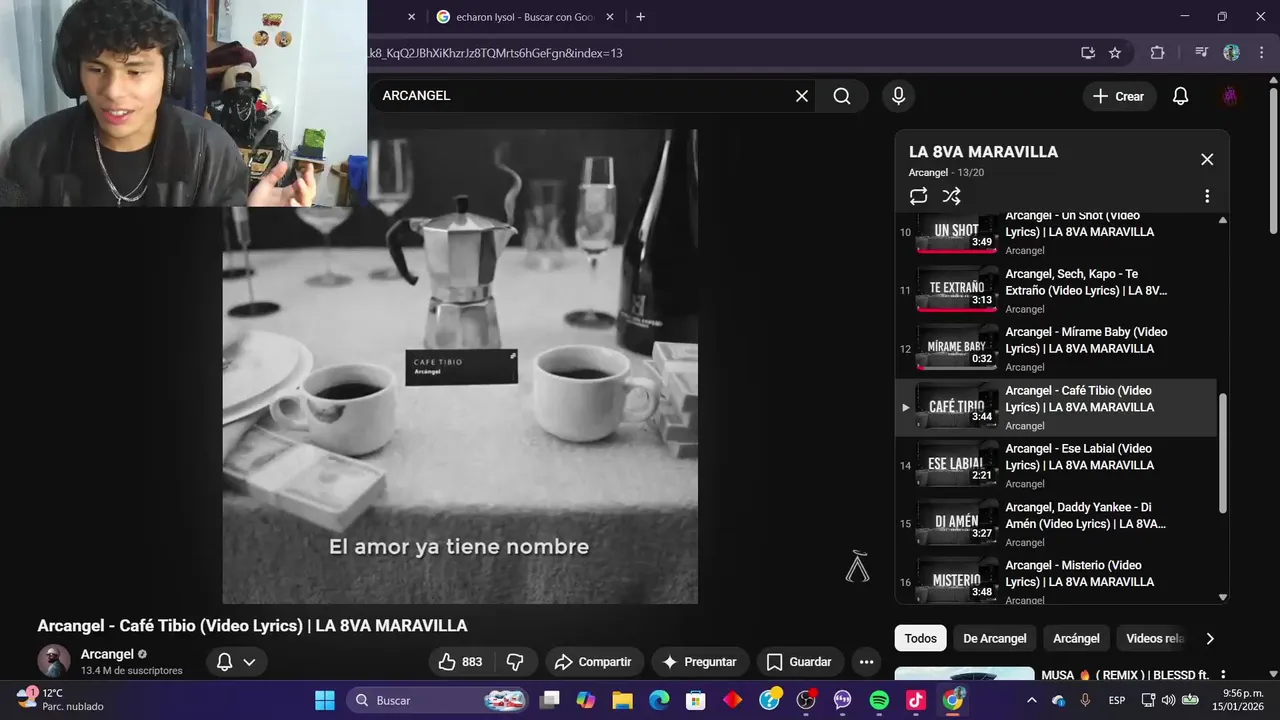Open more video actions ellipsis
Viewport: 1280px width, 720px height.
[866, 662]
